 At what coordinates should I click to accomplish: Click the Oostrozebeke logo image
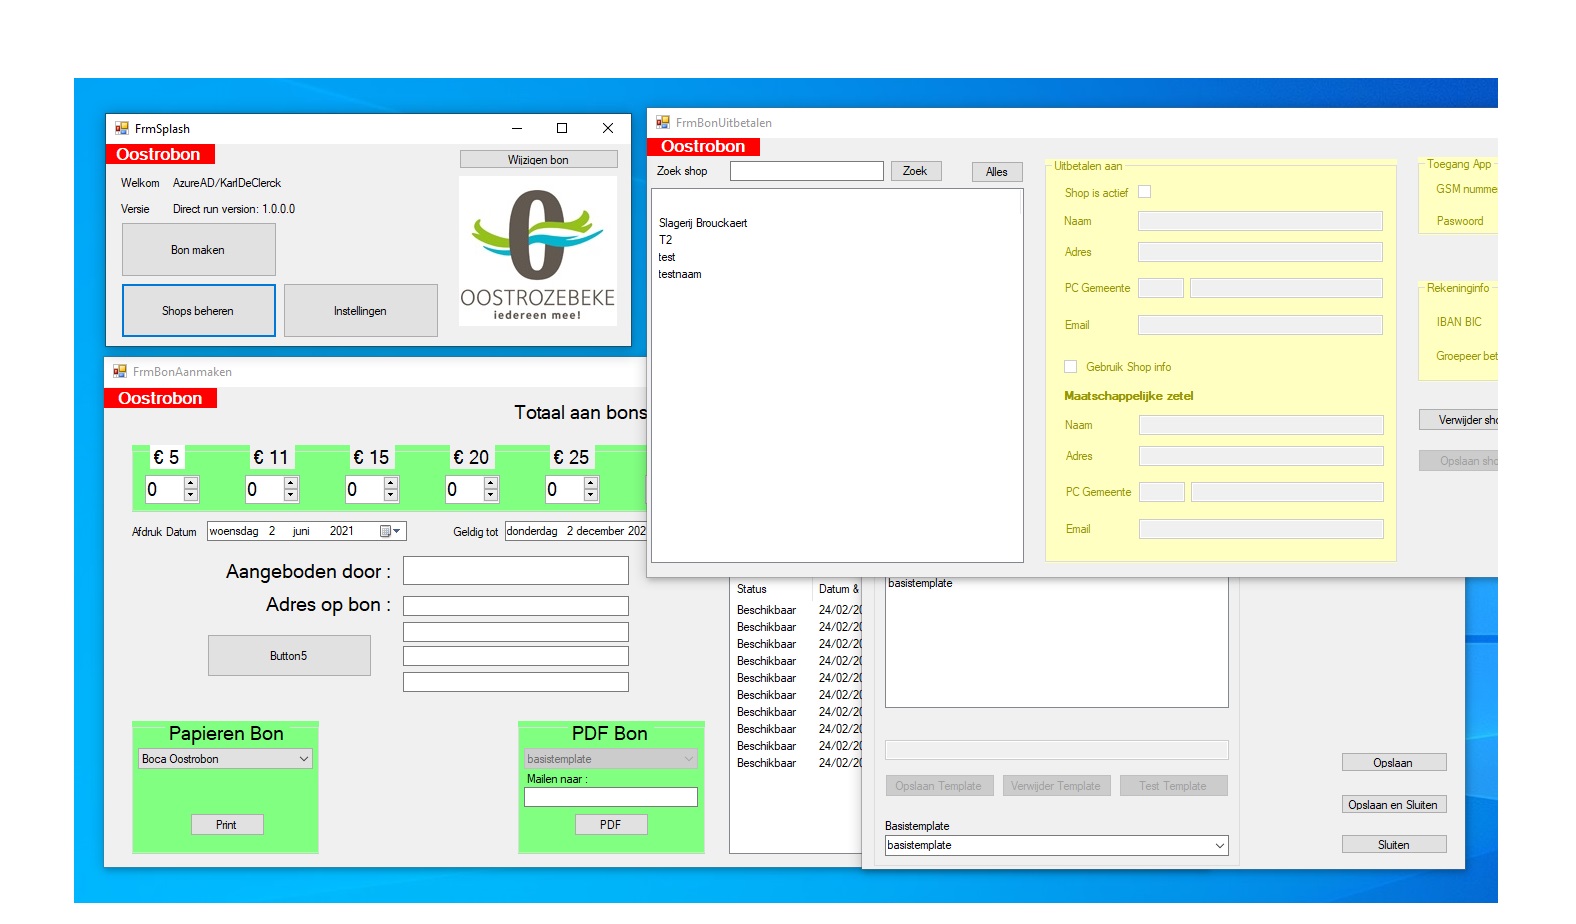[x=537, y=250]
